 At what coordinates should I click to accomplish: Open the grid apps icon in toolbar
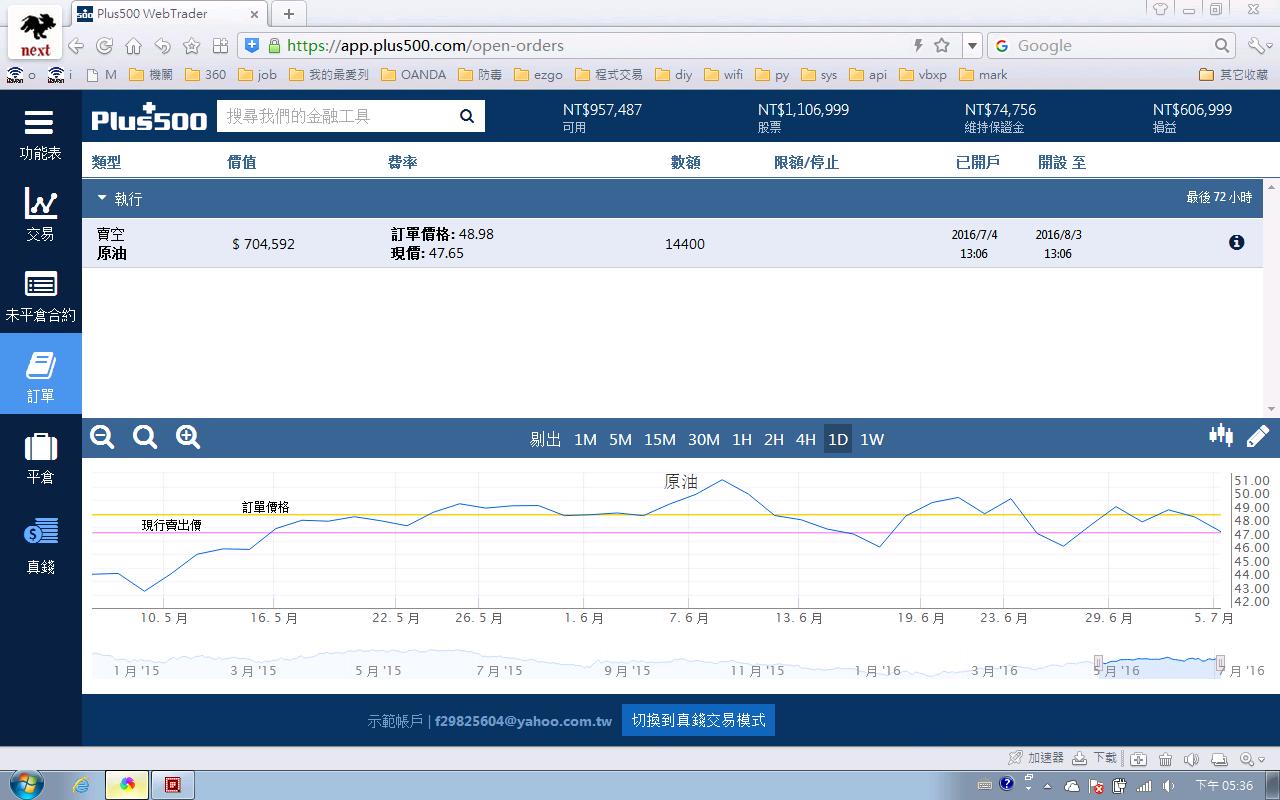coord(221,46)
